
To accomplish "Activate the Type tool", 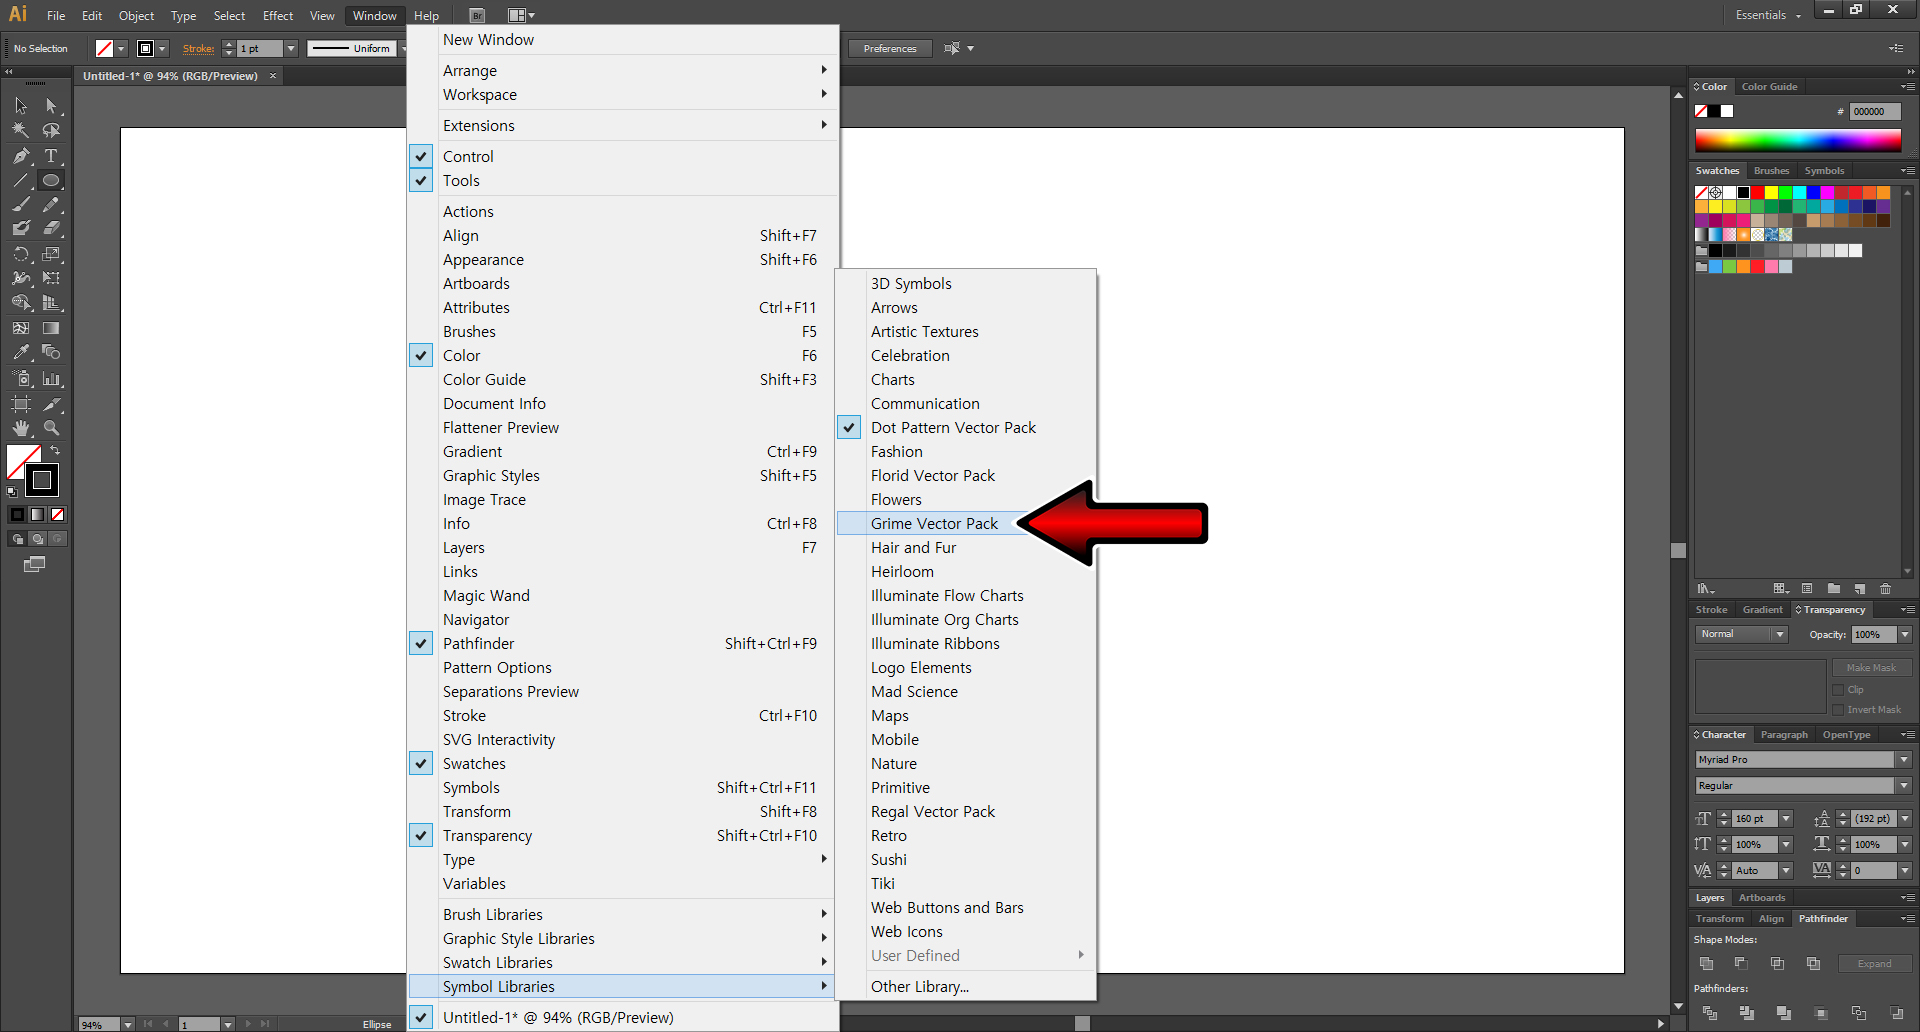I will (51, 156).
